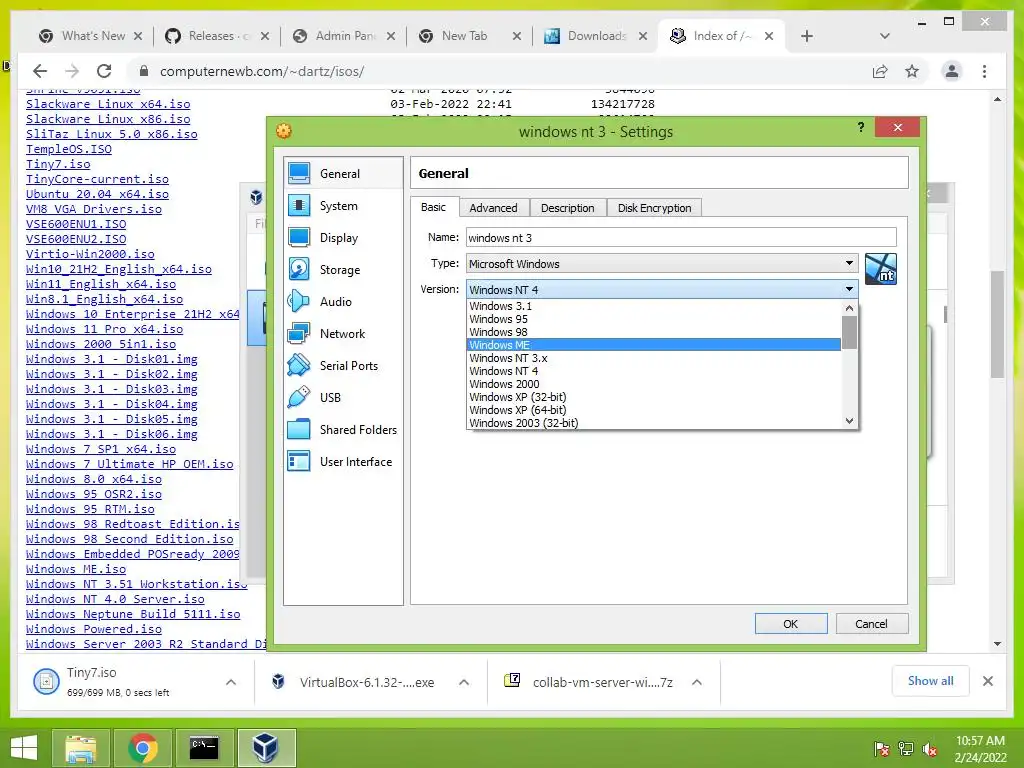The width and height of the screenshot is (1024, 768).
Task: Open the Shared Folders settings category
Action: (x=344, y=430)
